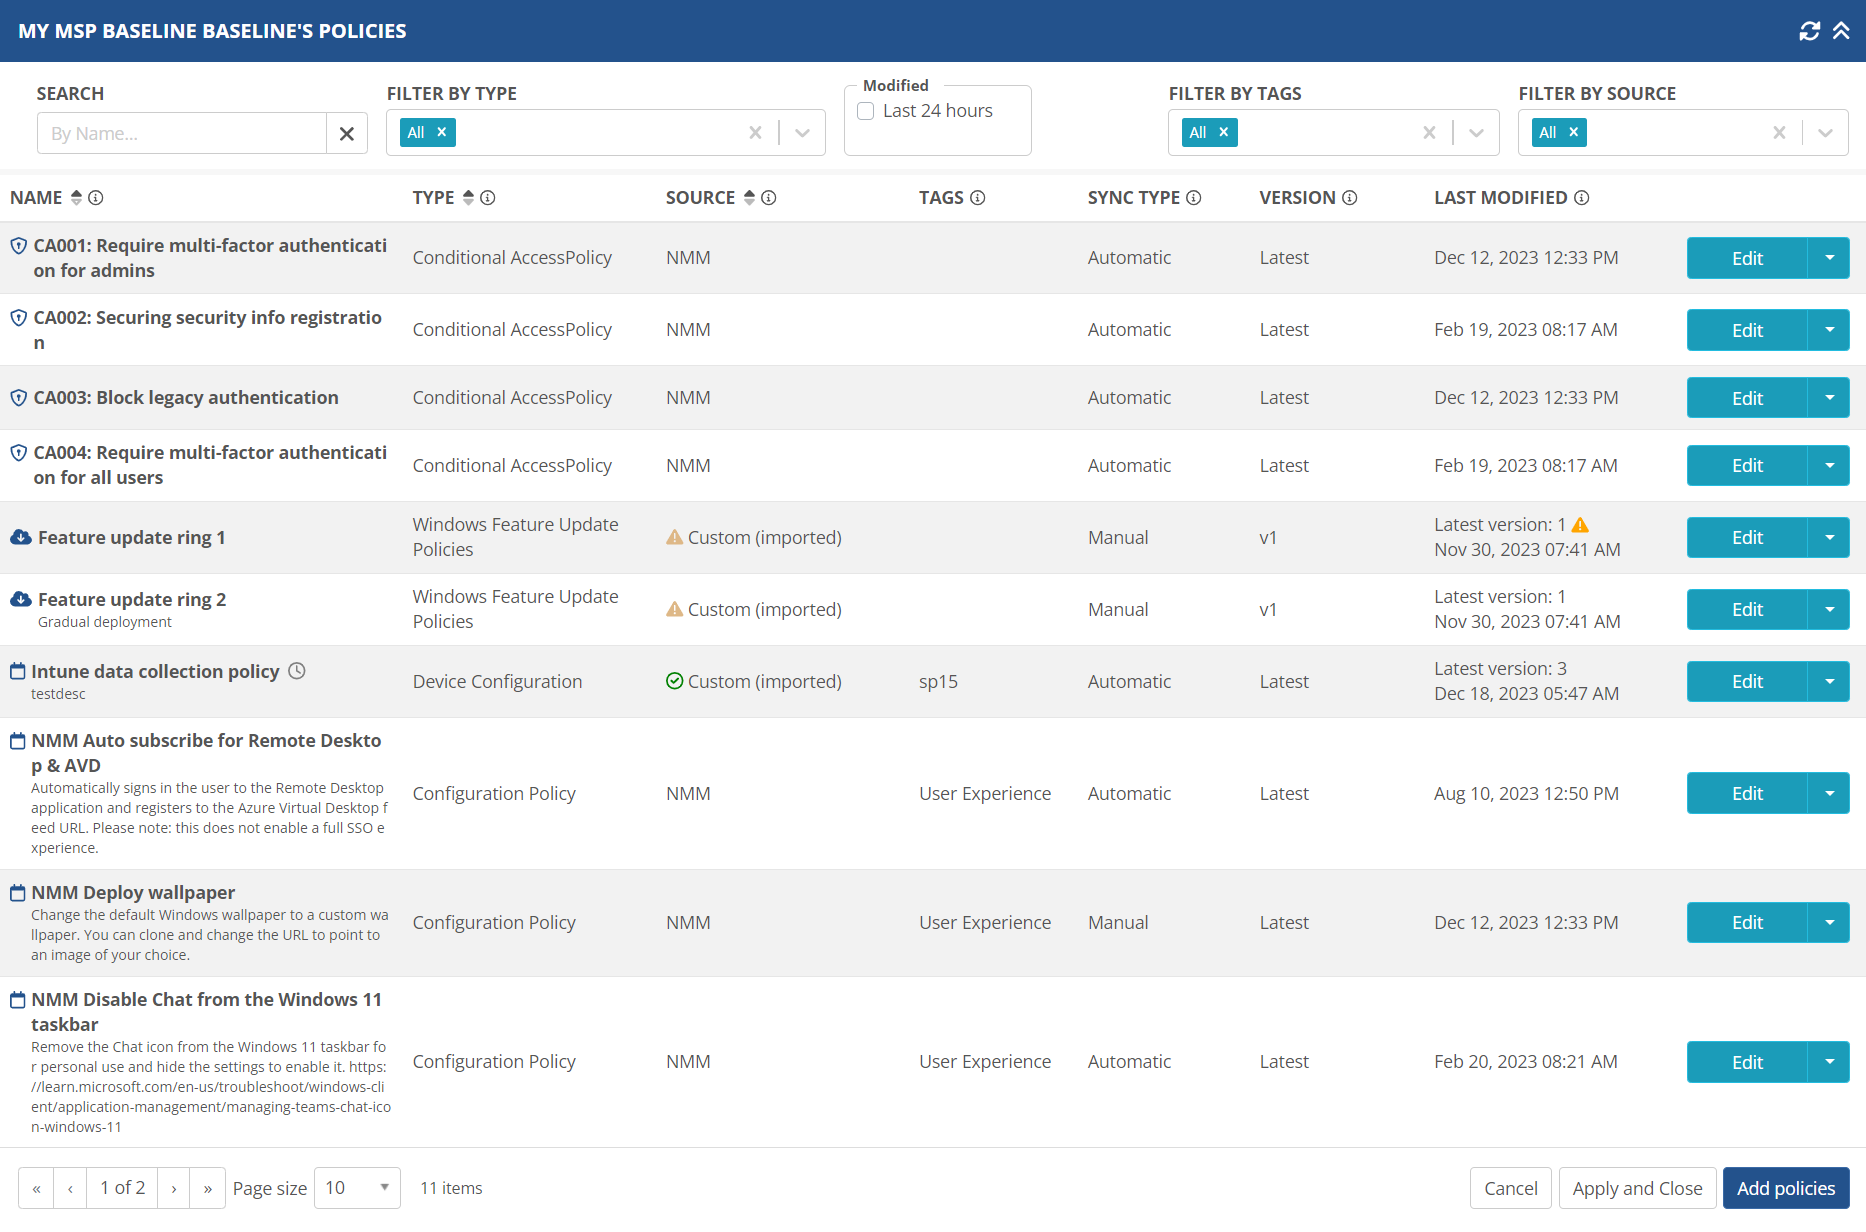
Task: Click warning icon in Feature update ring 1 date
Action: tap(1580, 525)
